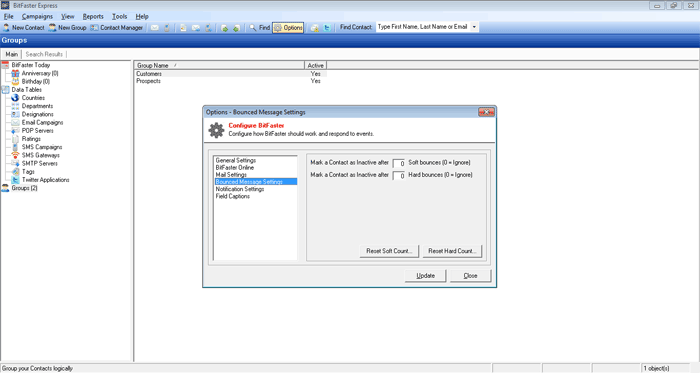Click the Reset Hard Count button
Screen dimensions: 700x373
[452, 251]
